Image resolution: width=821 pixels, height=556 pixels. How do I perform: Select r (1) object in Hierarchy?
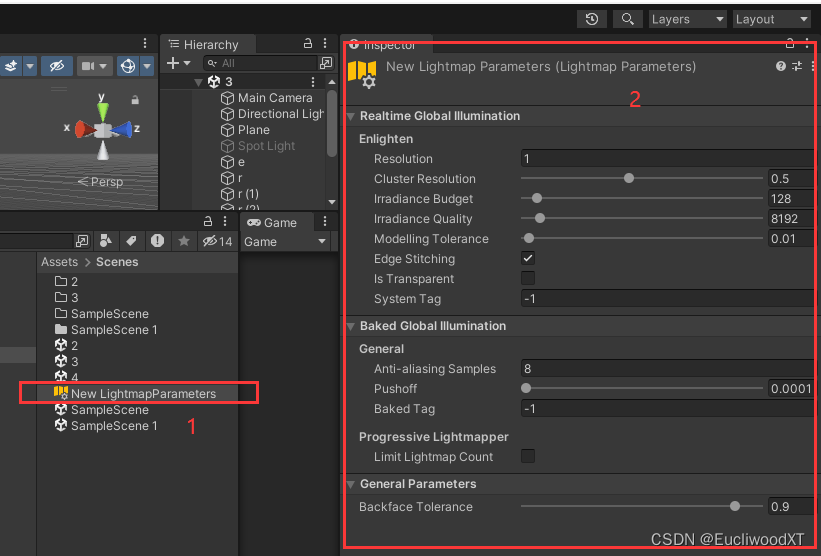[240, 194]
